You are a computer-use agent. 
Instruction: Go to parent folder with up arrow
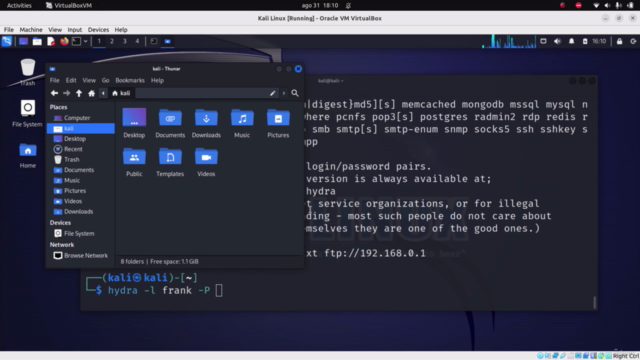coord(79,93)
